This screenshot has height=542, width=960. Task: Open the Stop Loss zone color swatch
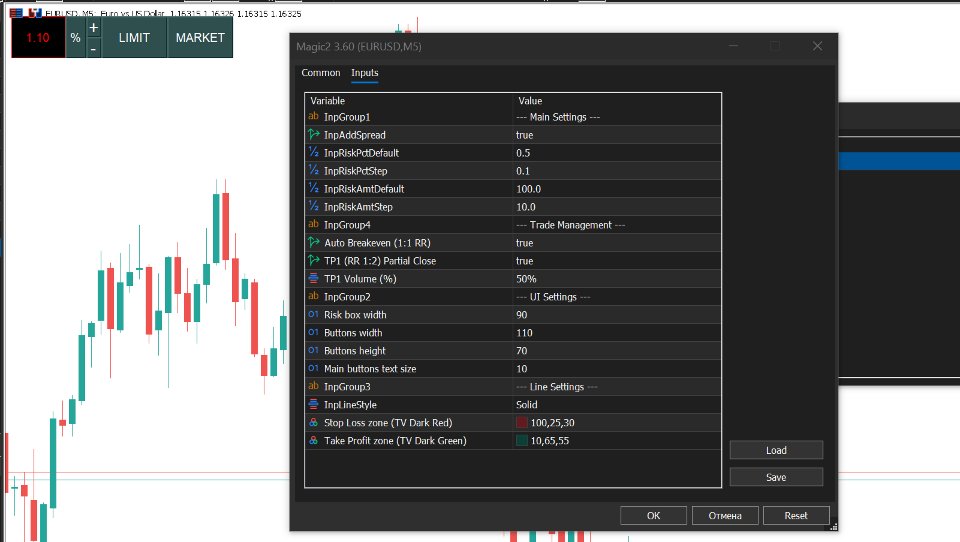coord(522,423)
